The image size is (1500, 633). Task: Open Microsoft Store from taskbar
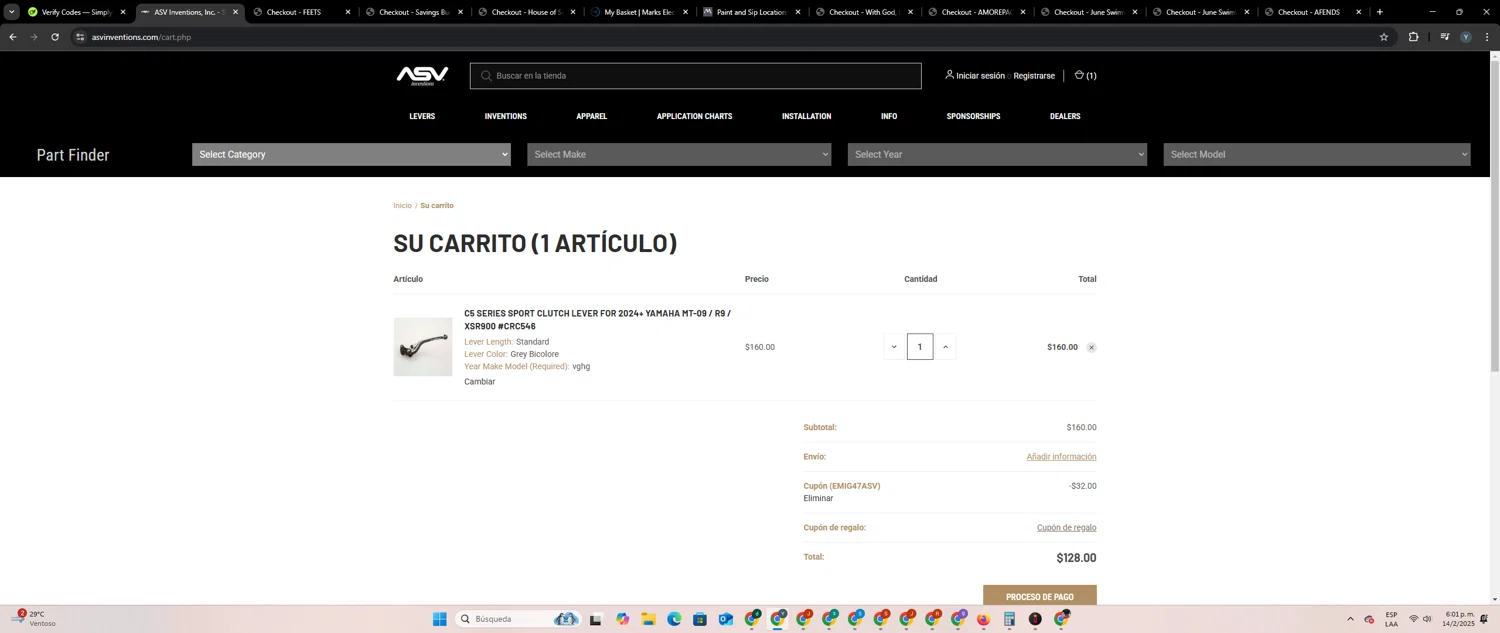pos(700,619)
